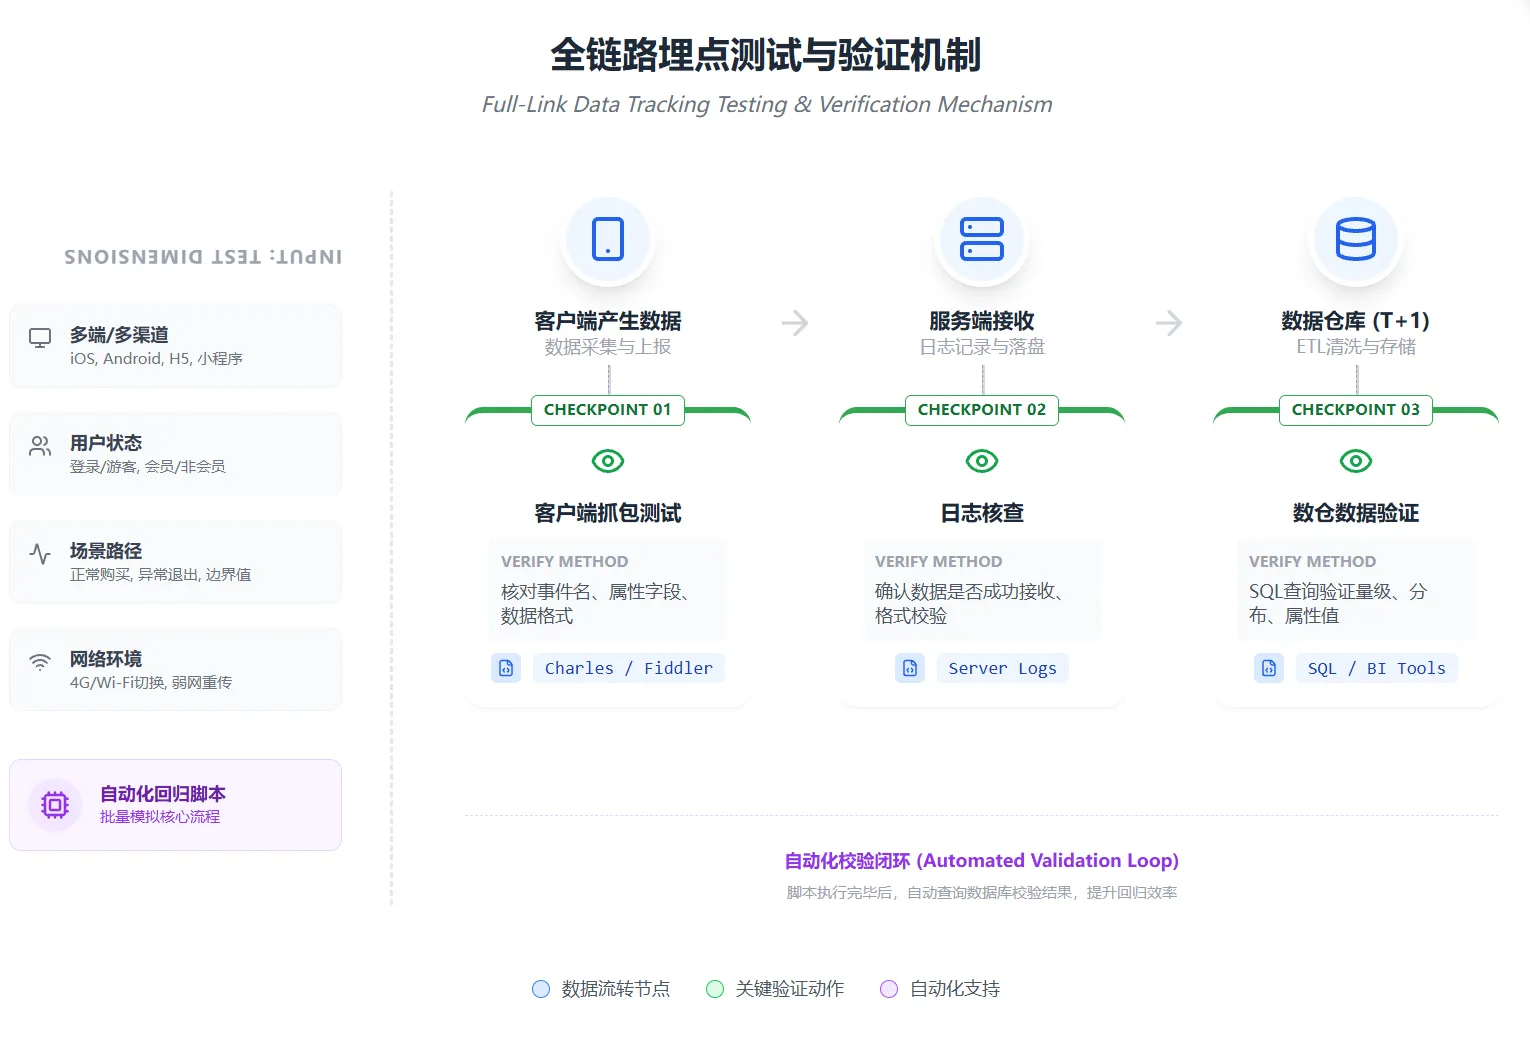Click the Wi-Fi icon beside 网络环境
1530x1040 pixels.
[x=40, y=662]
